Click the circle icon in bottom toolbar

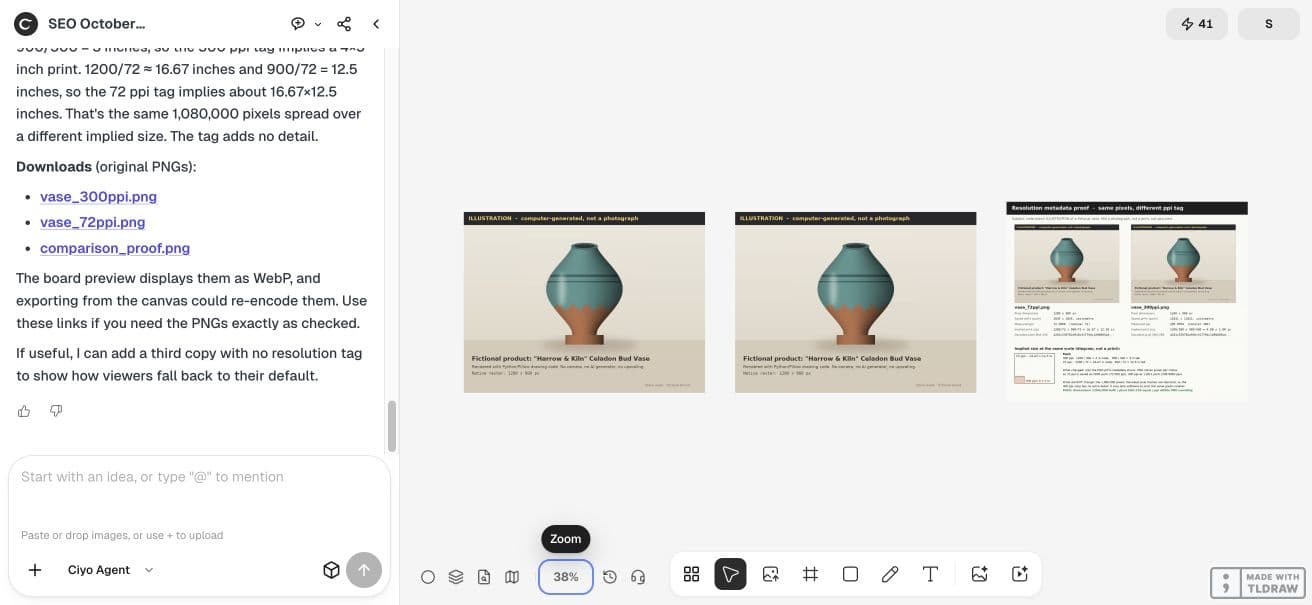point(428,577)
